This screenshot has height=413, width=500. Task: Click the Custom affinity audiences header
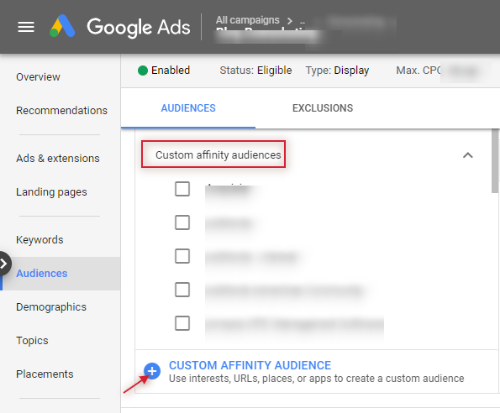point(218,155)
